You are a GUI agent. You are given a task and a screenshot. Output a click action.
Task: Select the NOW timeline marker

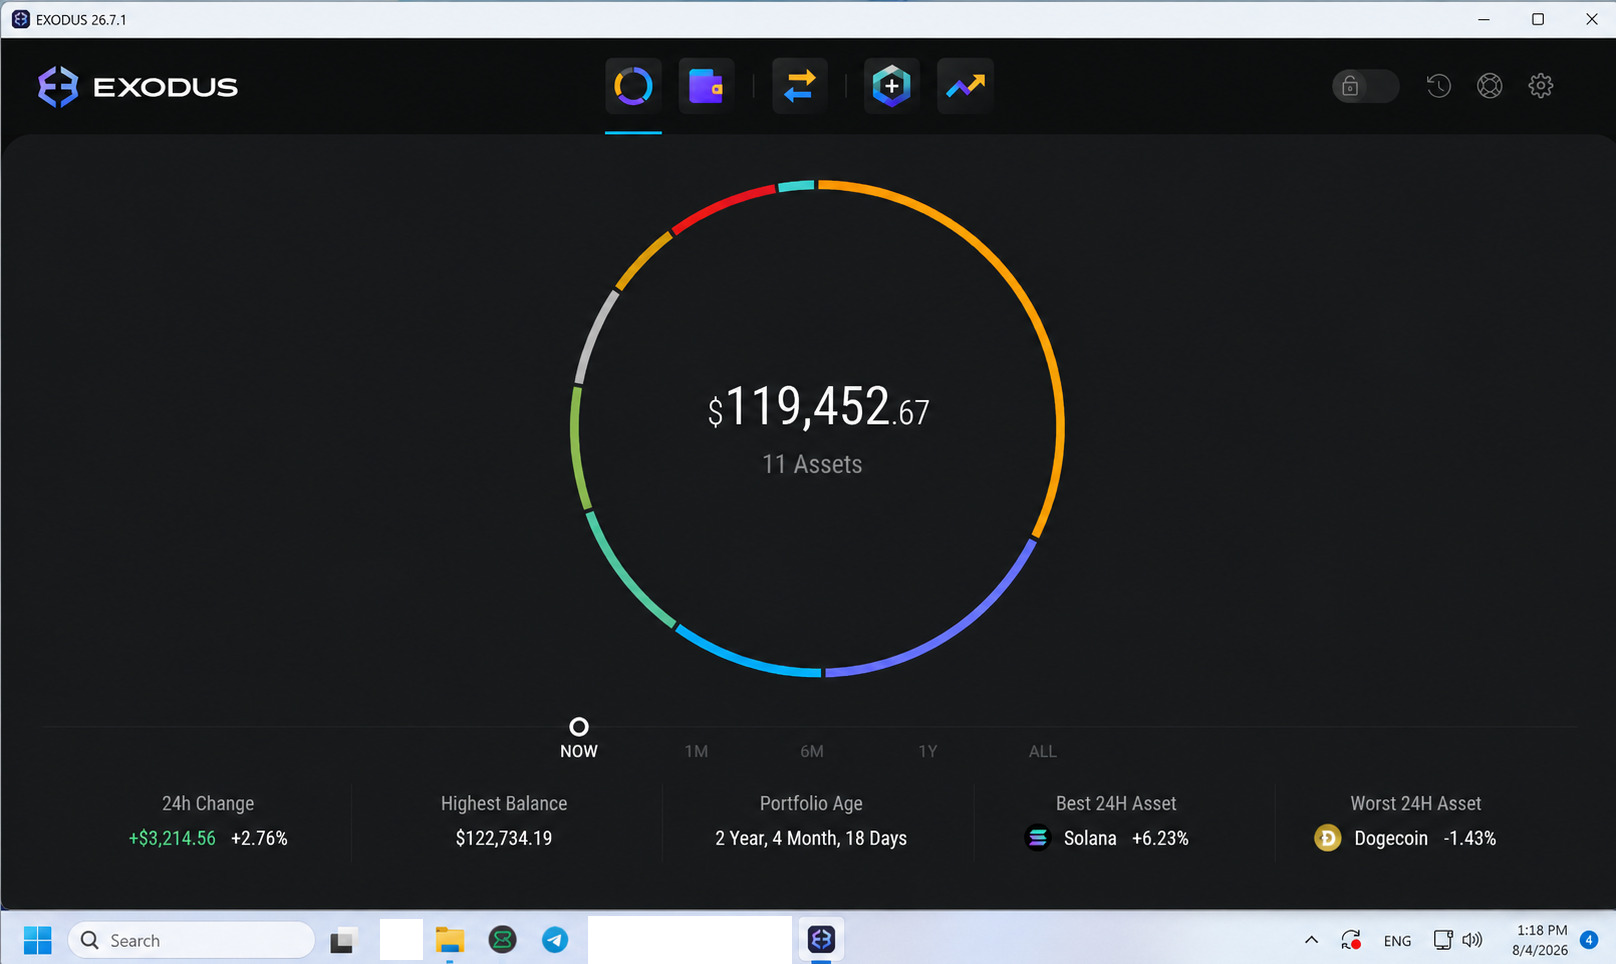pos(579,727)
